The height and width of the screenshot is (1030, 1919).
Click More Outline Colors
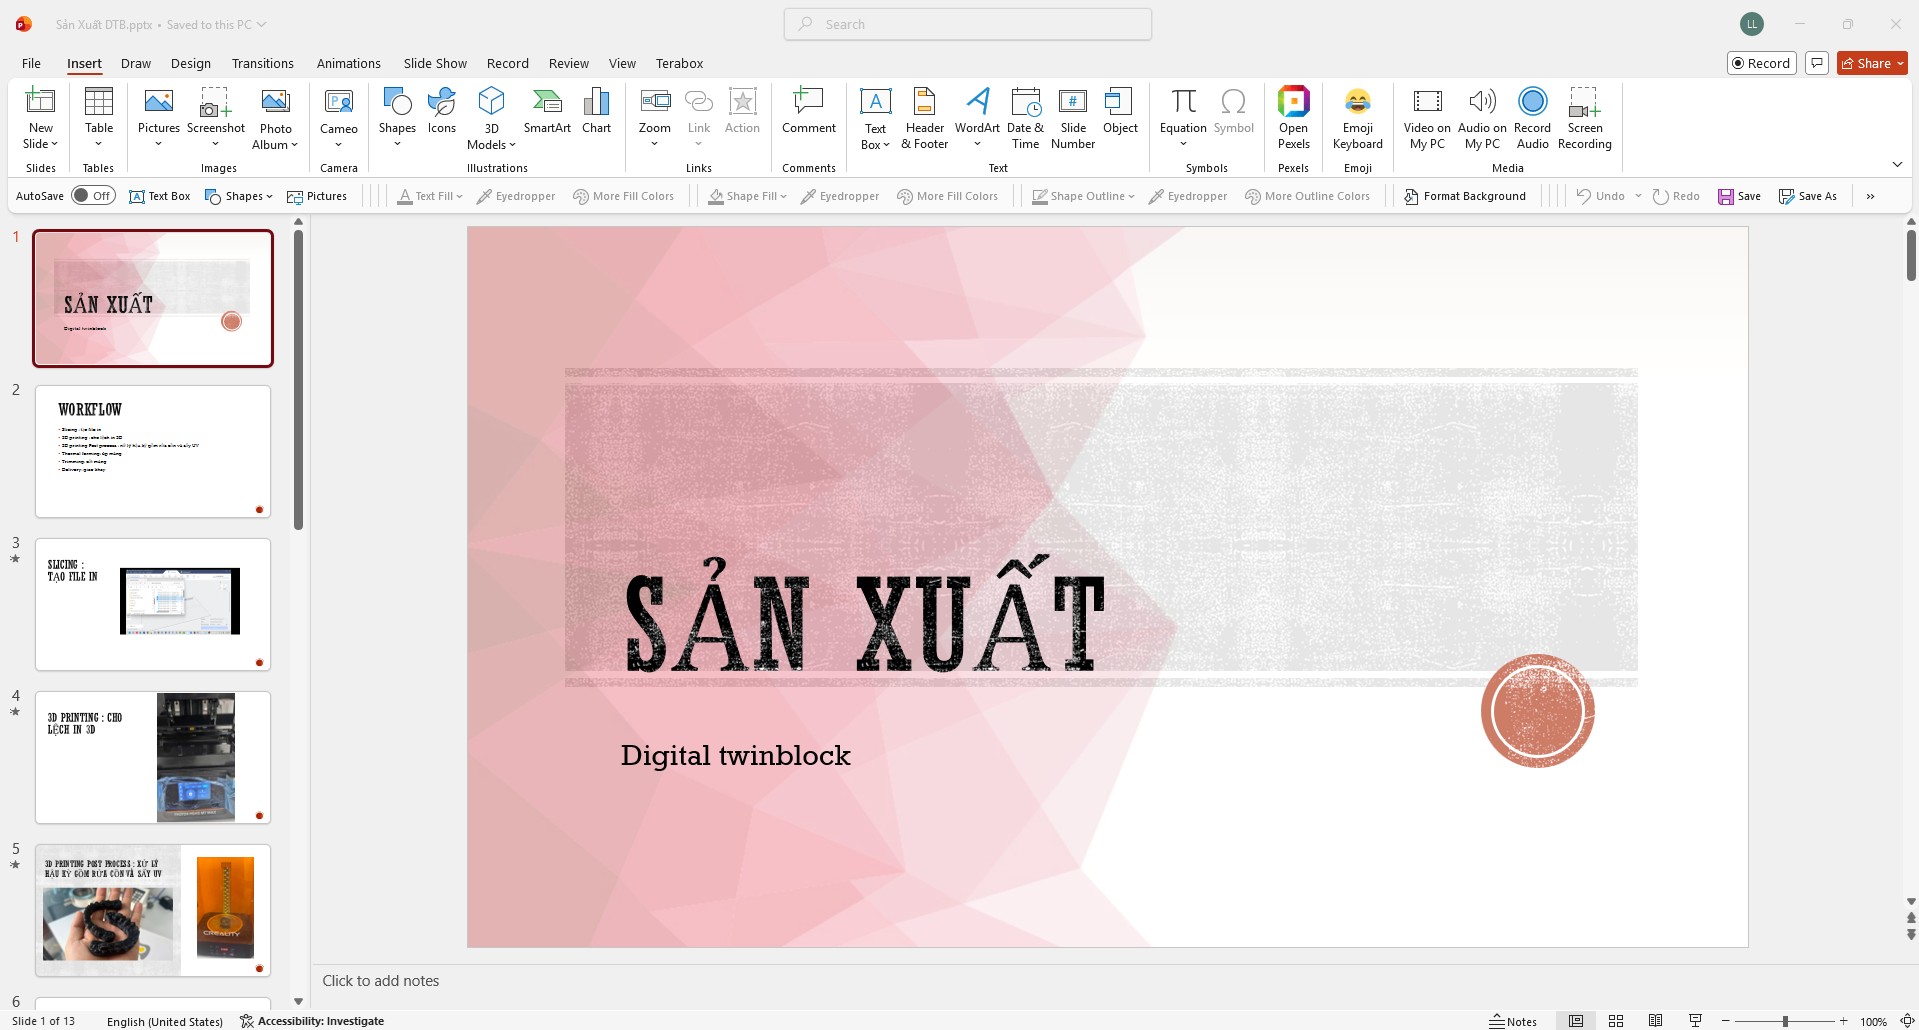click(x=1307, y=196)
